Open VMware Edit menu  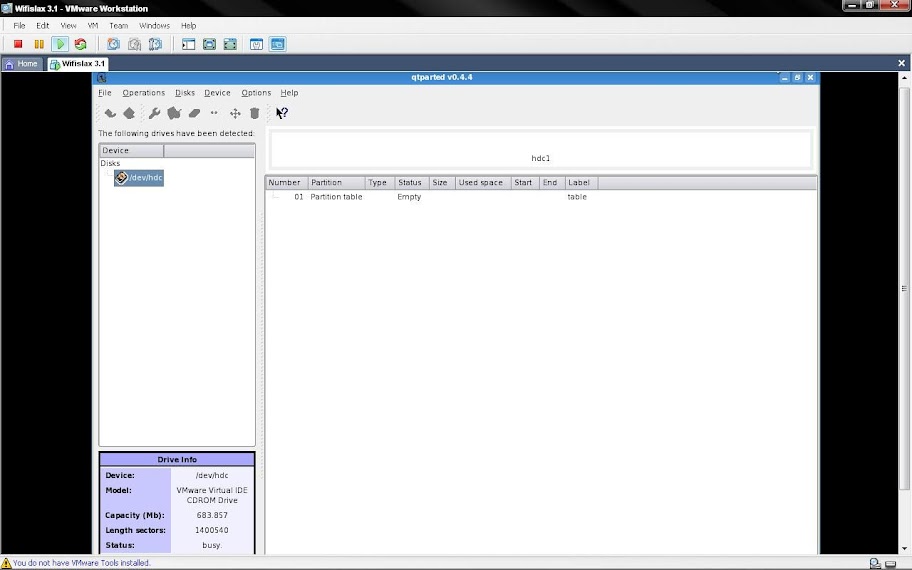(x=42, y=26)
